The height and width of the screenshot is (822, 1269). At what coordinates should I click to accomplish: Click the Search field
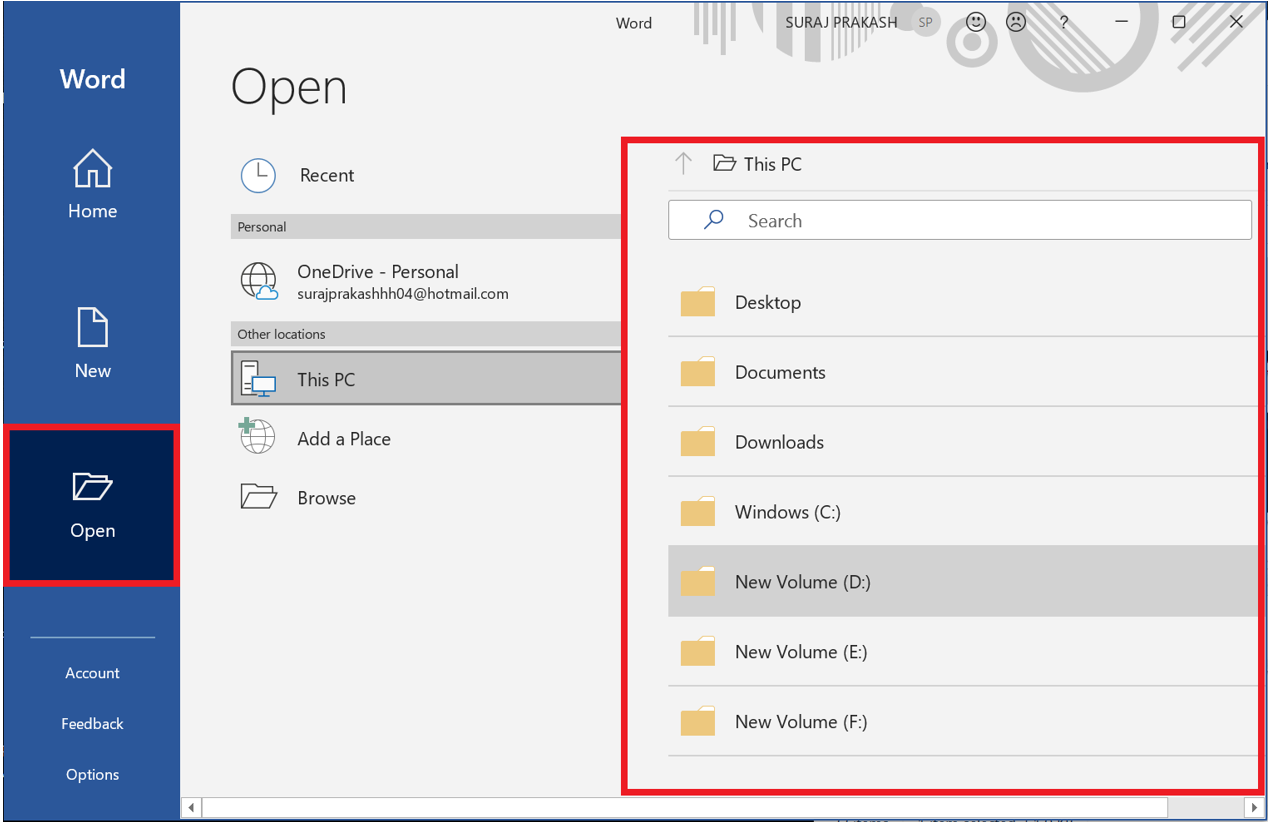(x=960, y=221)
